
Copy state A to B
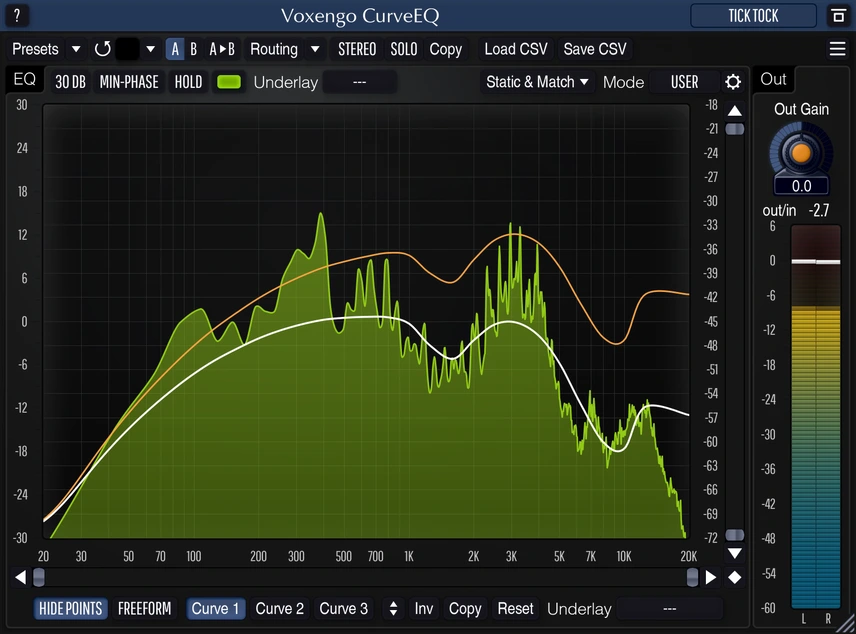coord(222,49)
